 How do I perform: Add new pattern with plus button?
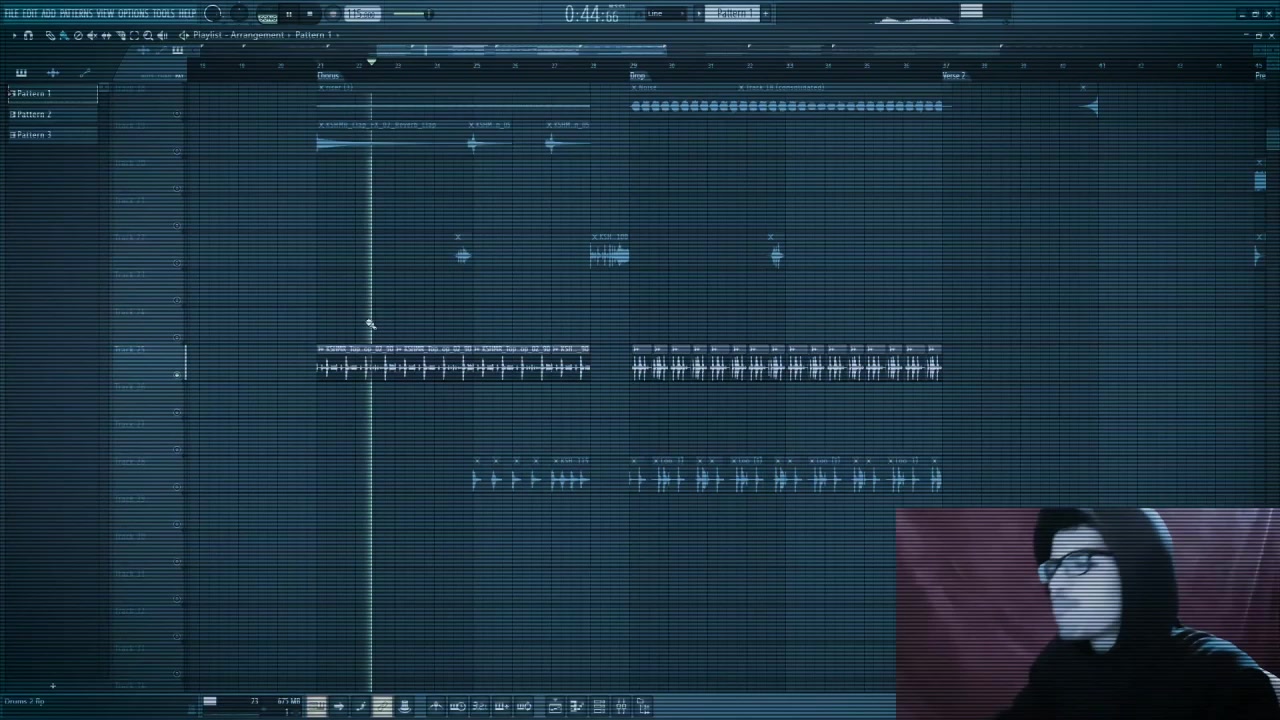[x=767, y=13]
